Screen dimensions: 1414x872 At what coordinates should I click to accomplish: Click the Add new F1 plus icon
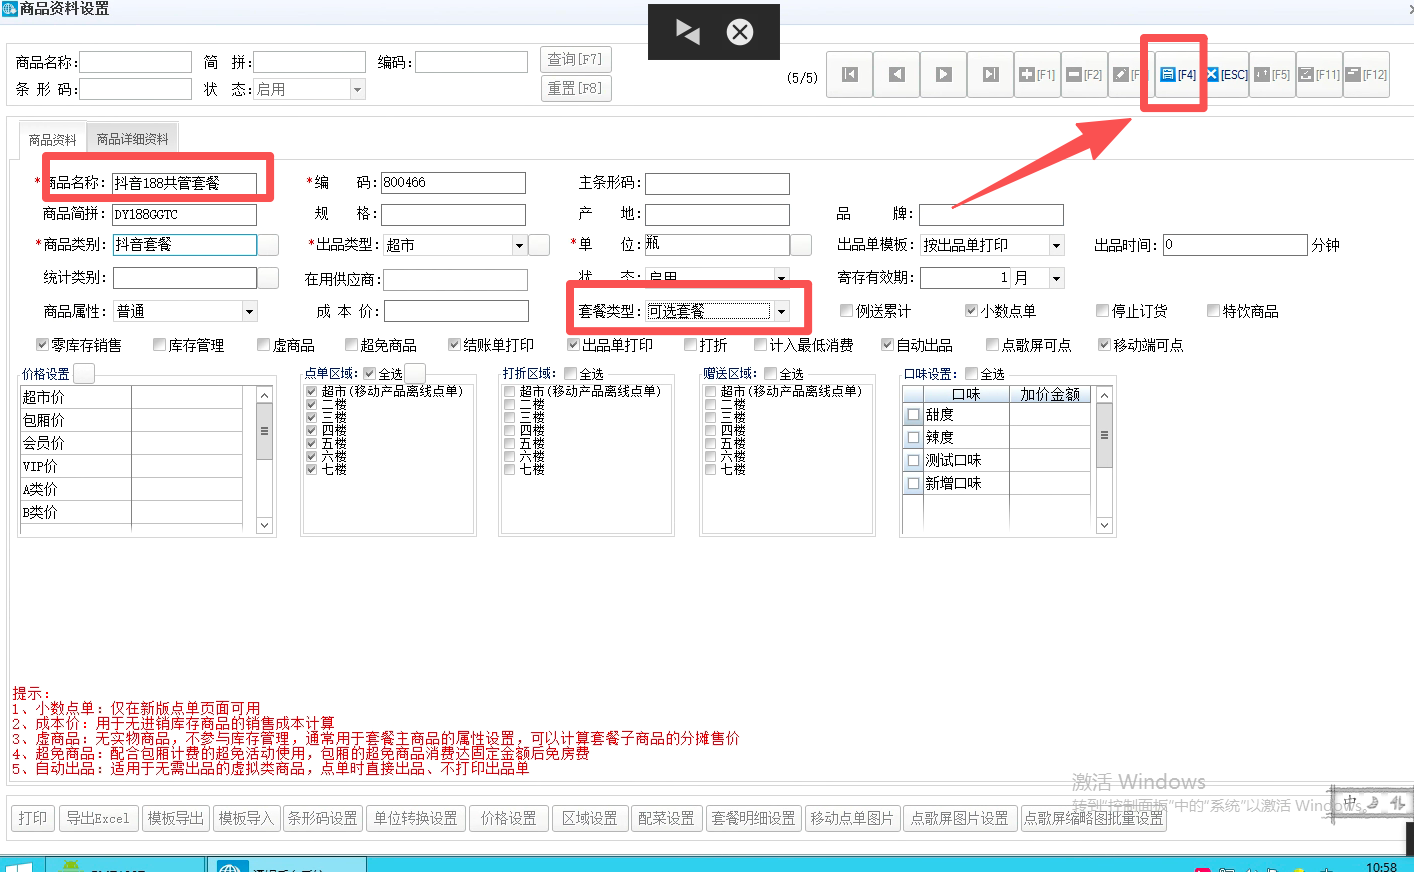point(1037,75)
